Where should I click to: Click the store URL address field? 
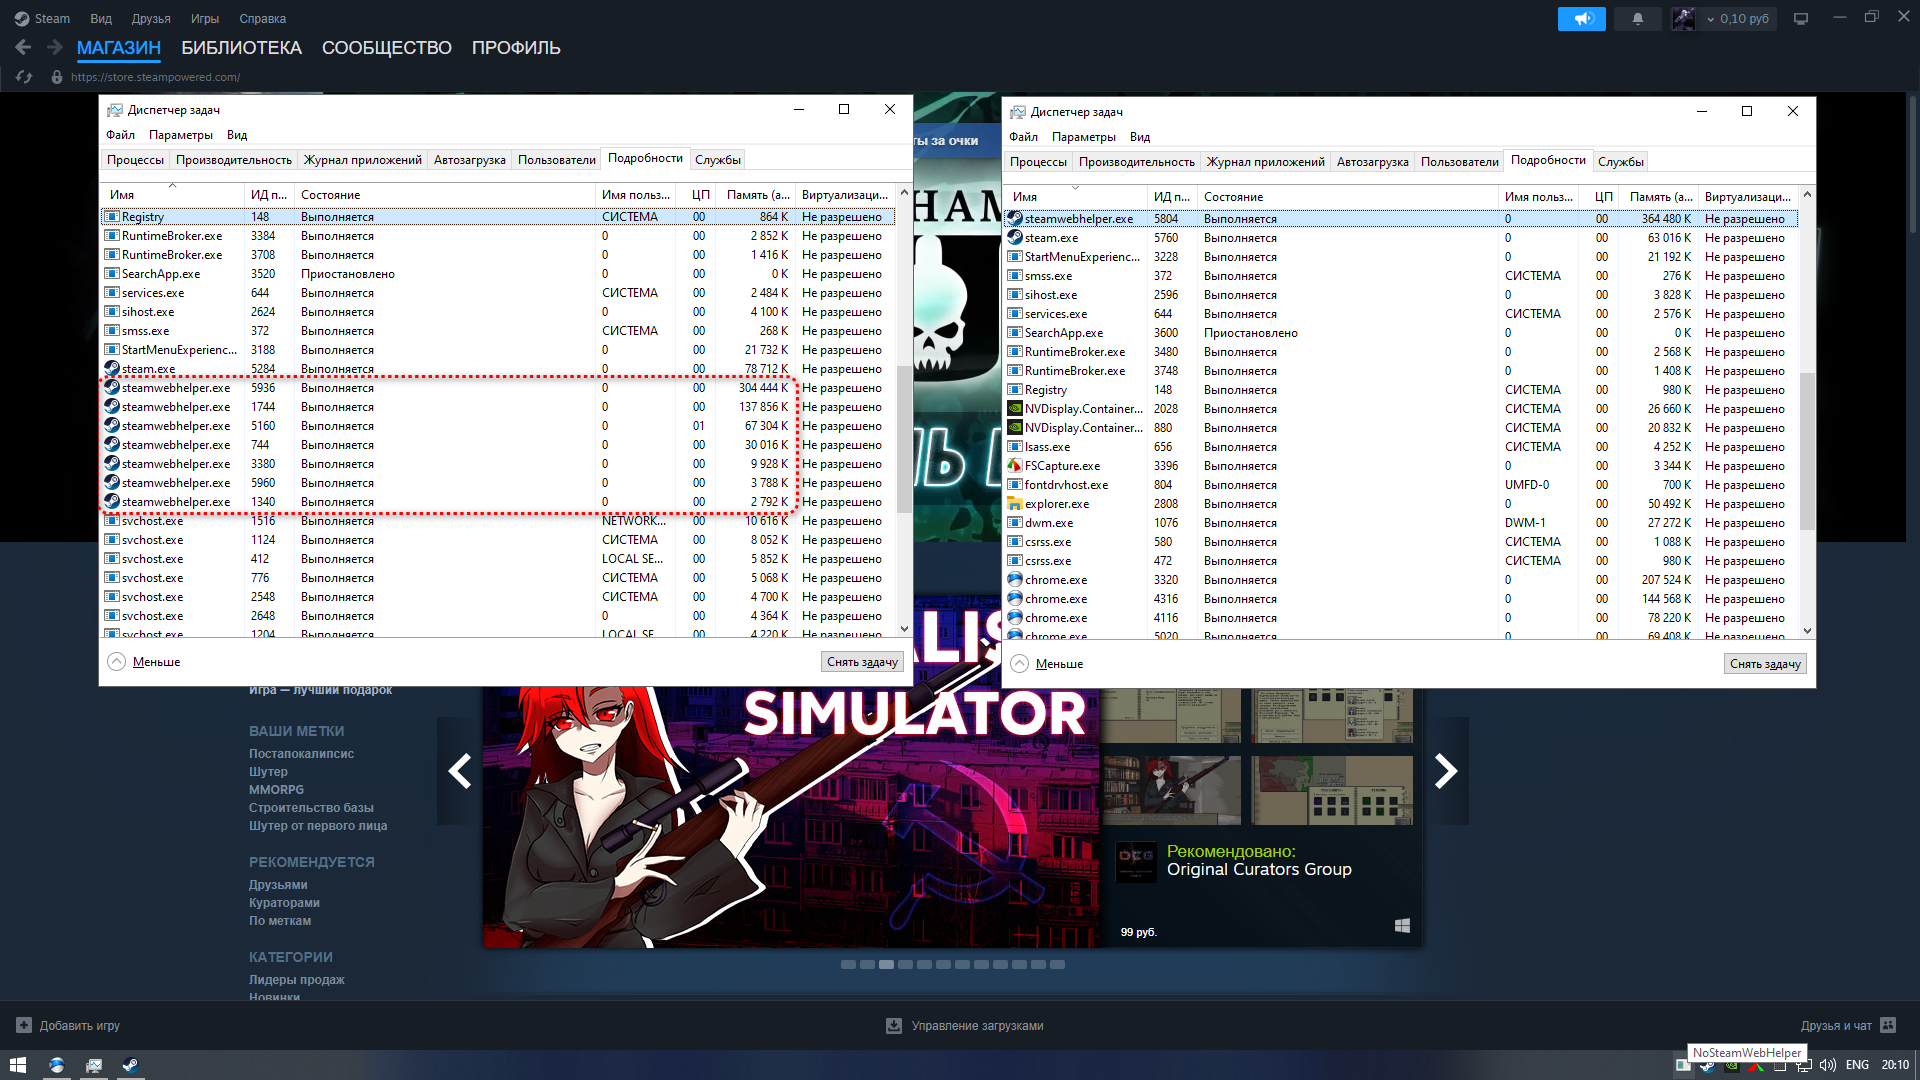(x=155, y=77)
